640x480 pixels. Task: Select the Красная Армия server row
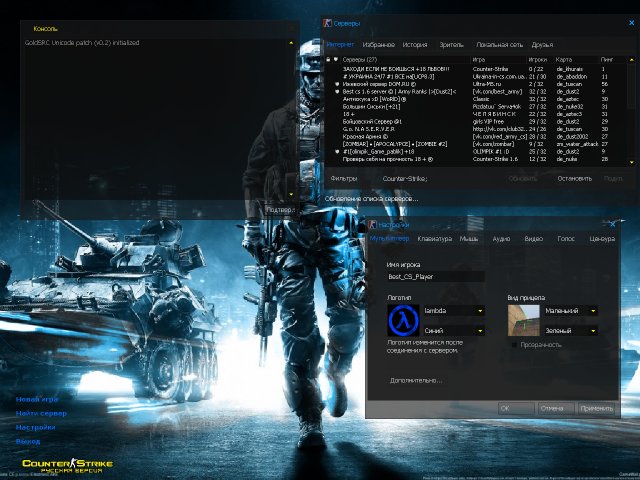click(476, 137)
